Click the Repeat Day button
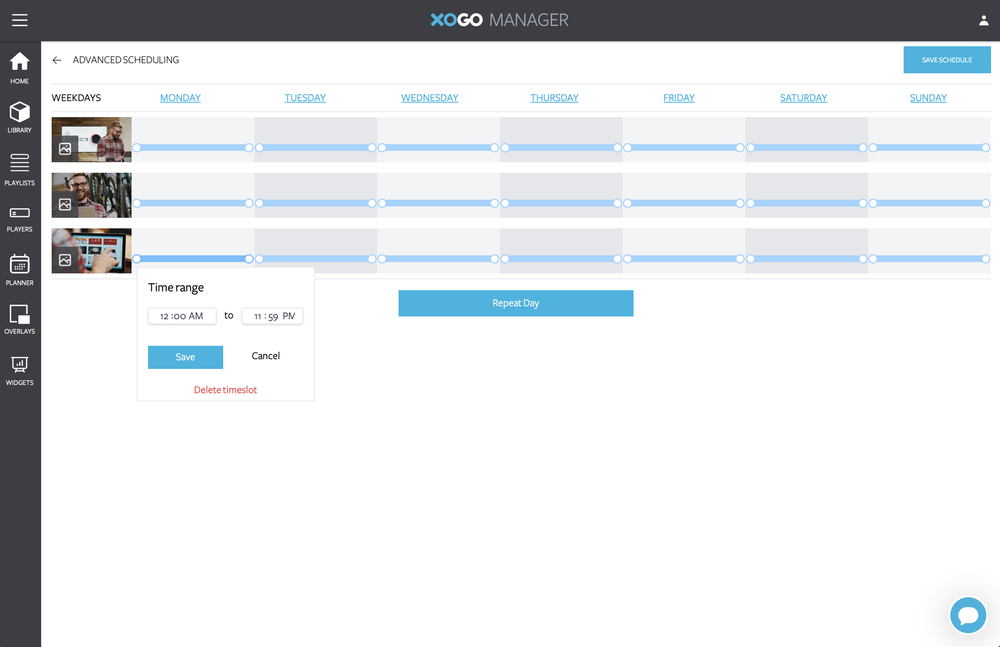Viewport: 1000px width, 647px height. click(x=516, y=303)
